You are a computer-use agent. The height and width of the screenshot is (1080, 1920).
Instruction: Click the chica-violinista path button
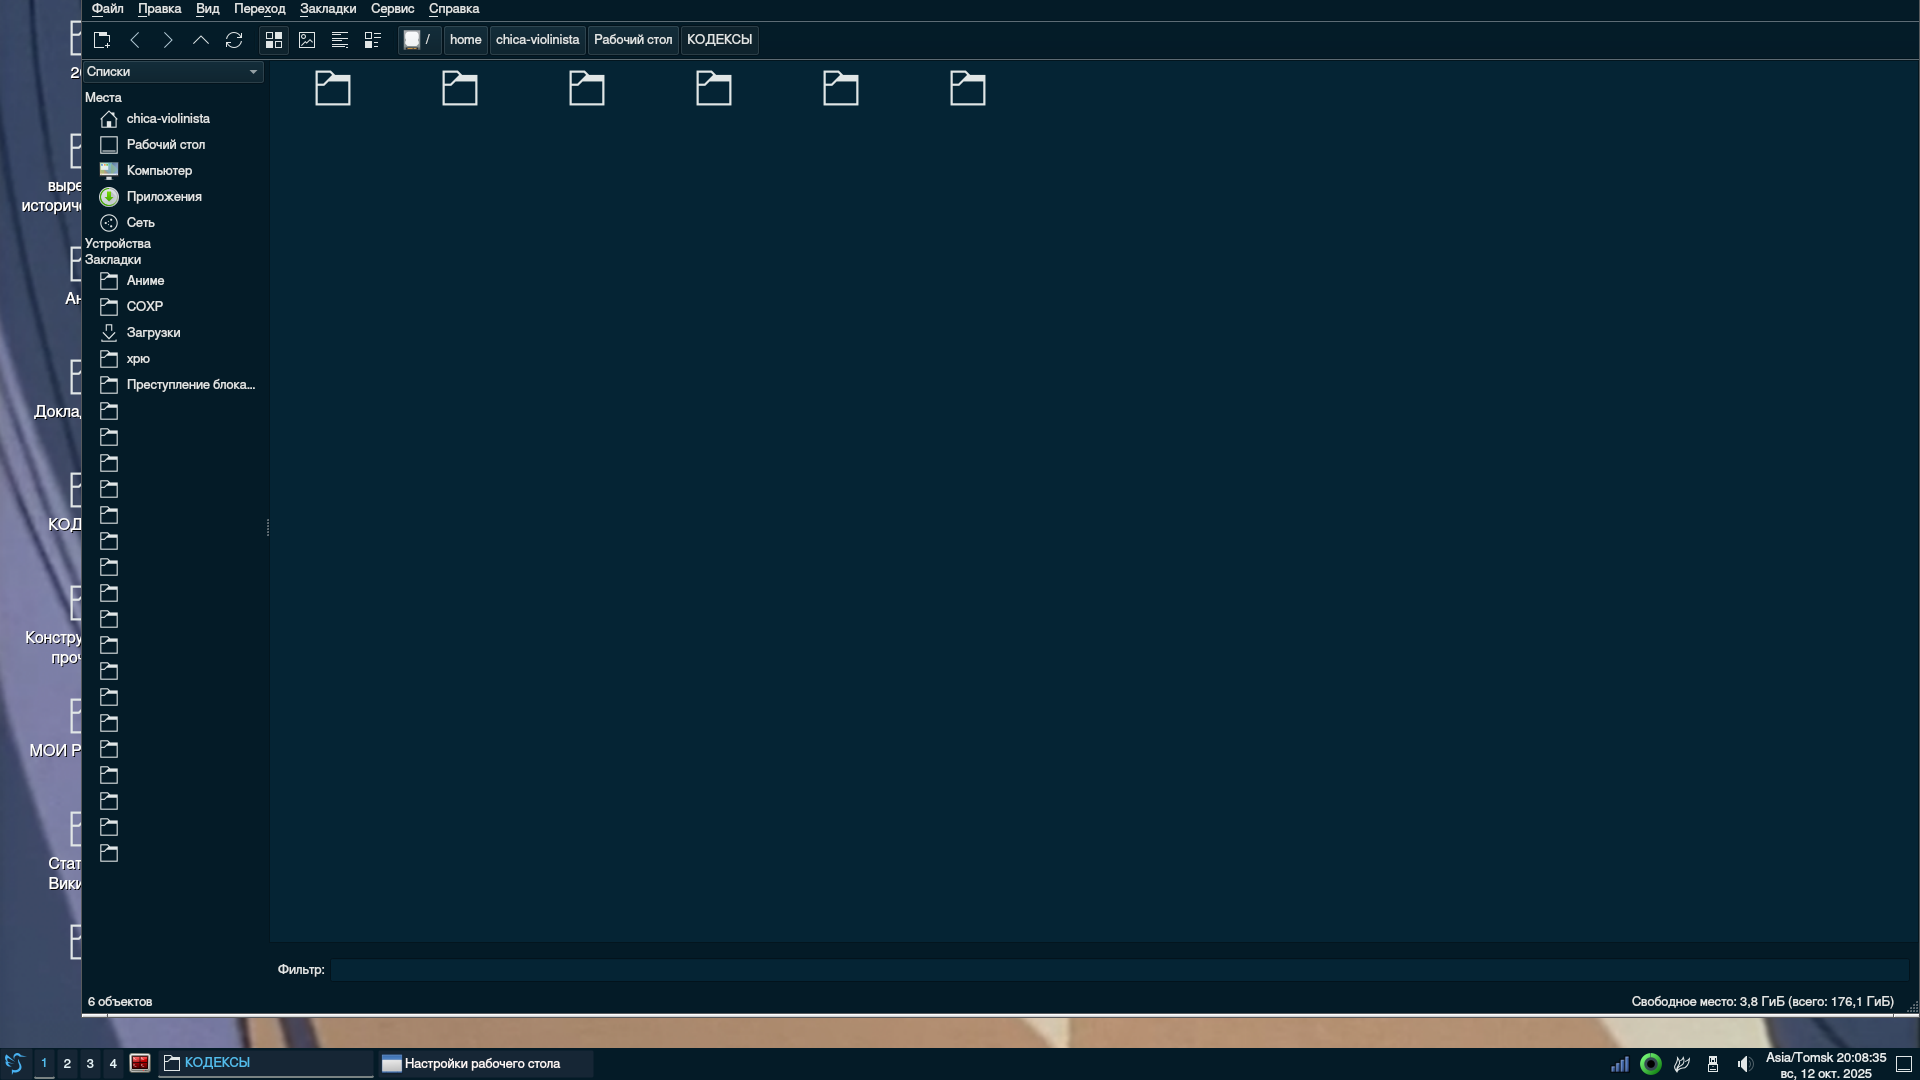(x=537, y=40)
